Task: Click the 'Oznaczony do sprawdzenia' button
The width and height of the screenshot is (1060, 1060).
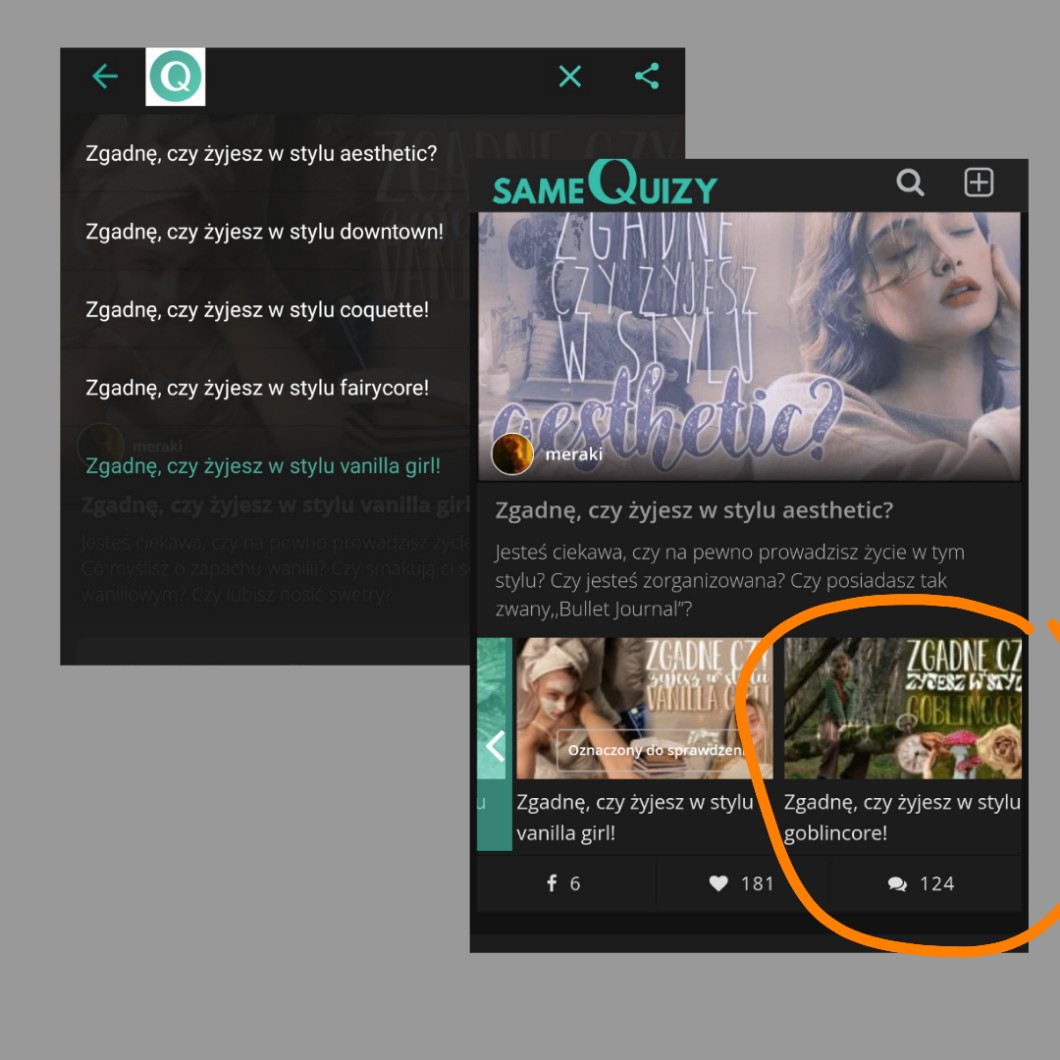Action: 655,750
